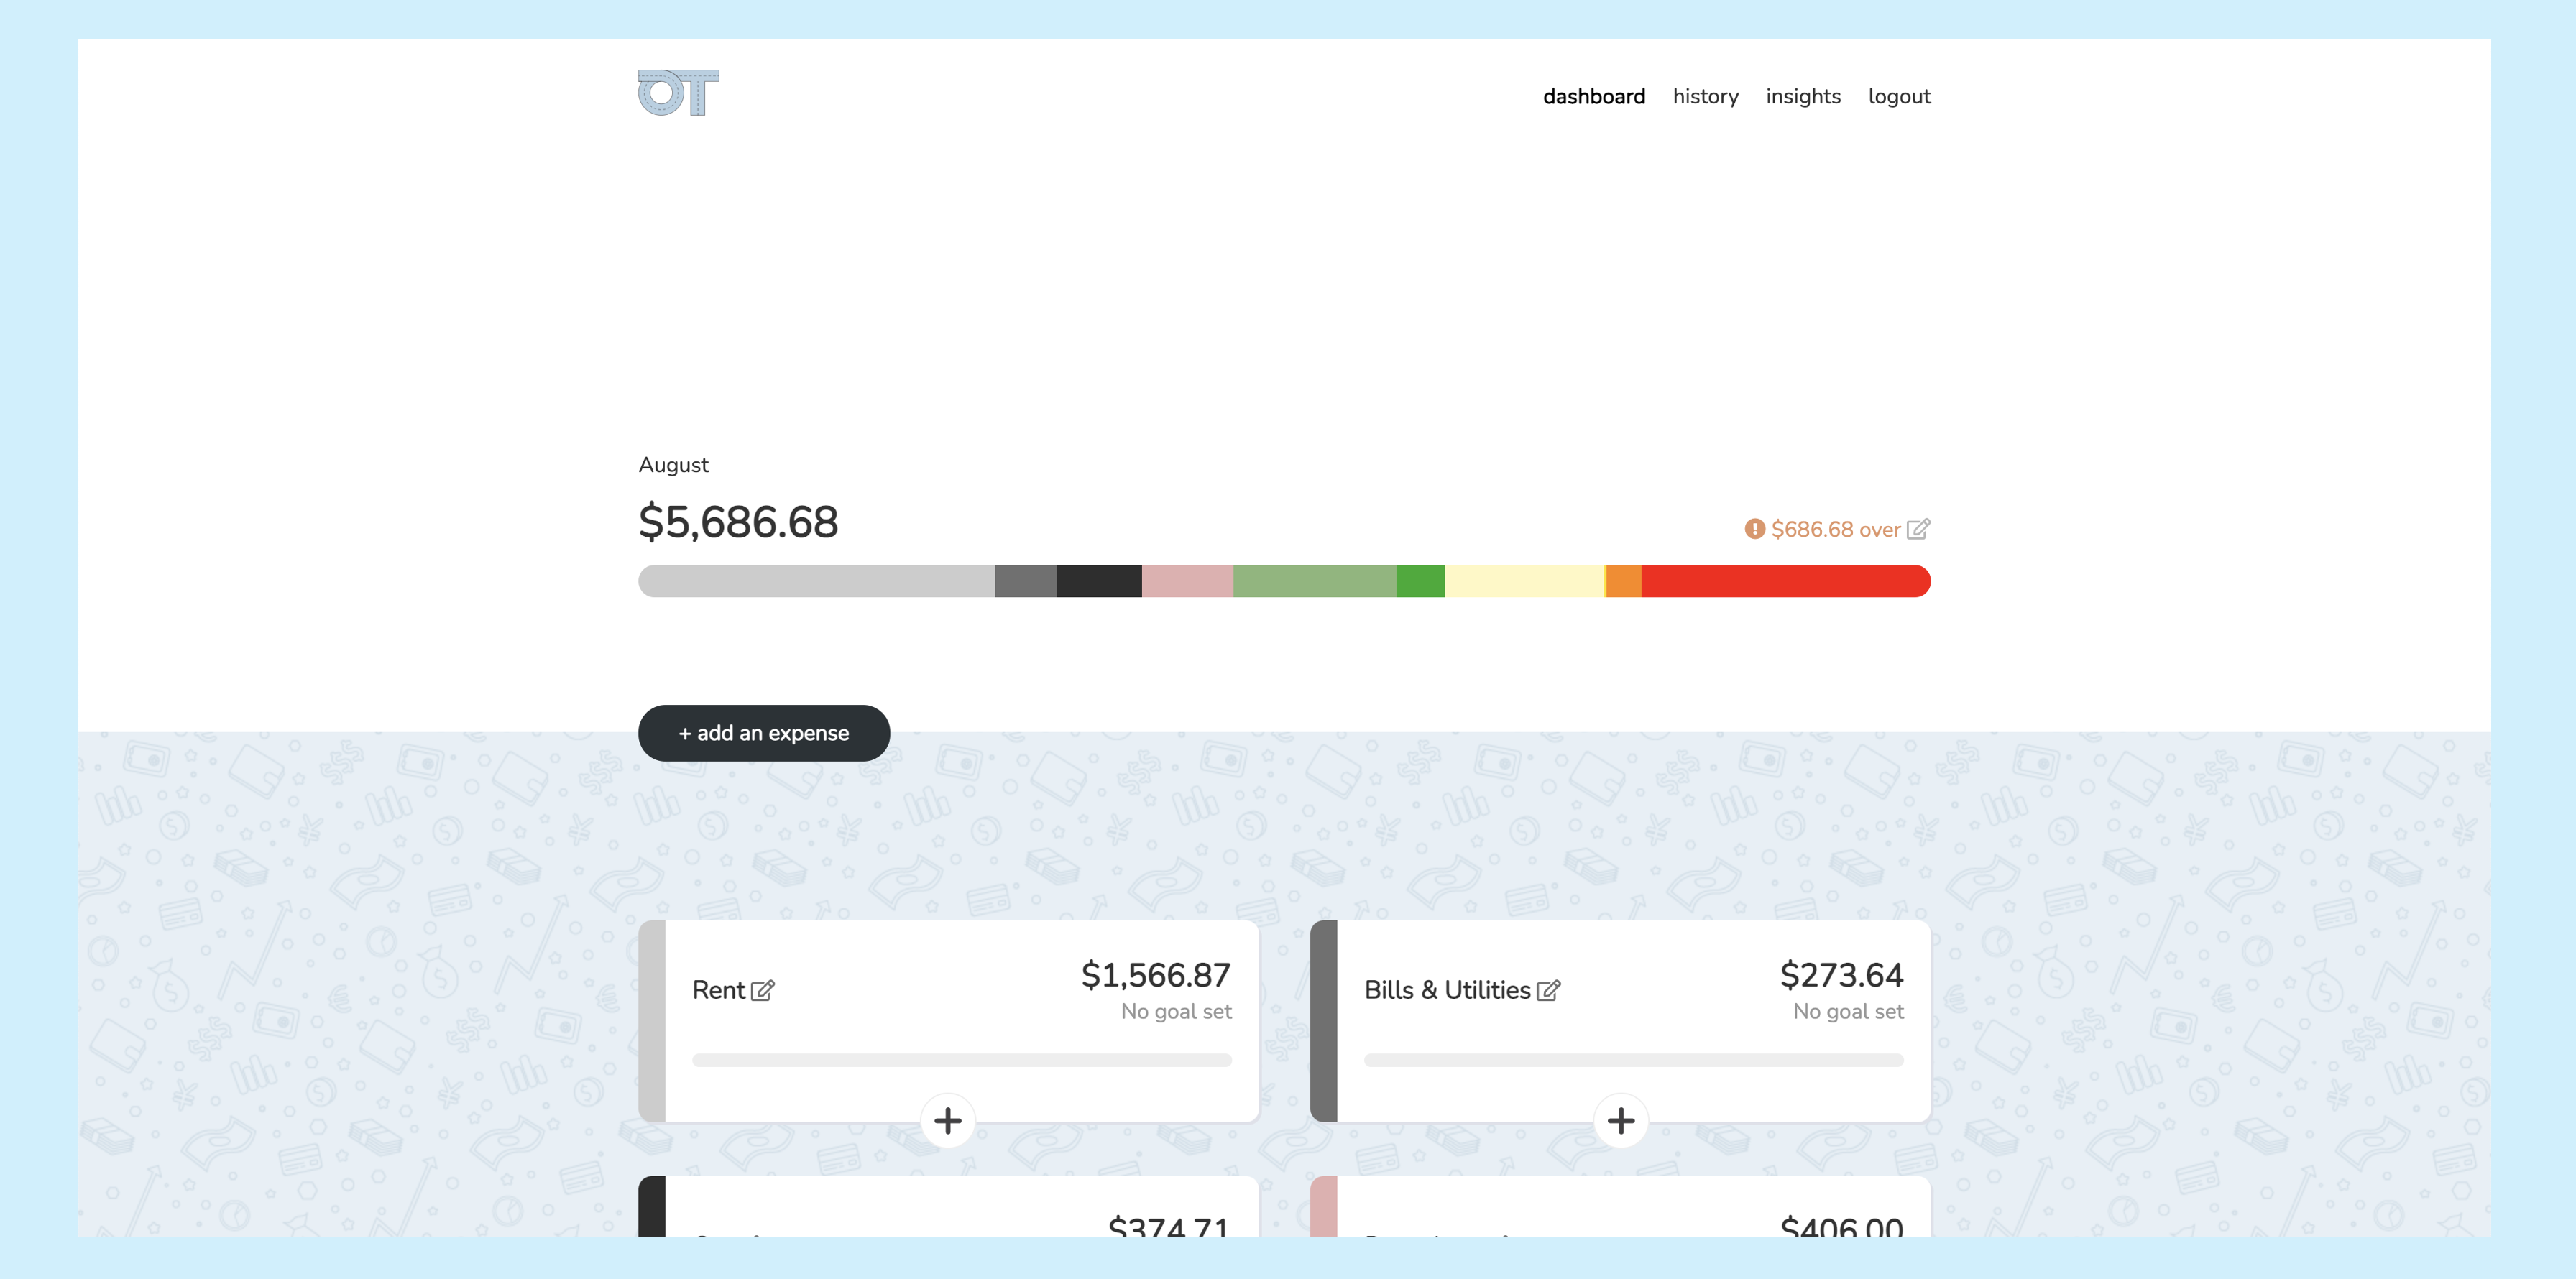Screen dimensions: 2576x1279
Task: Open the monthly budget edit icon
Action: [x=1918, y=529]
